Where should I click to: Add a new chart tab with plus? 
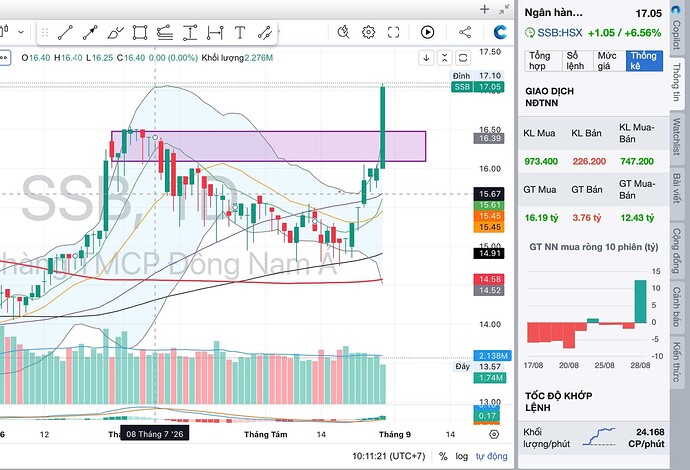[484, 9]
